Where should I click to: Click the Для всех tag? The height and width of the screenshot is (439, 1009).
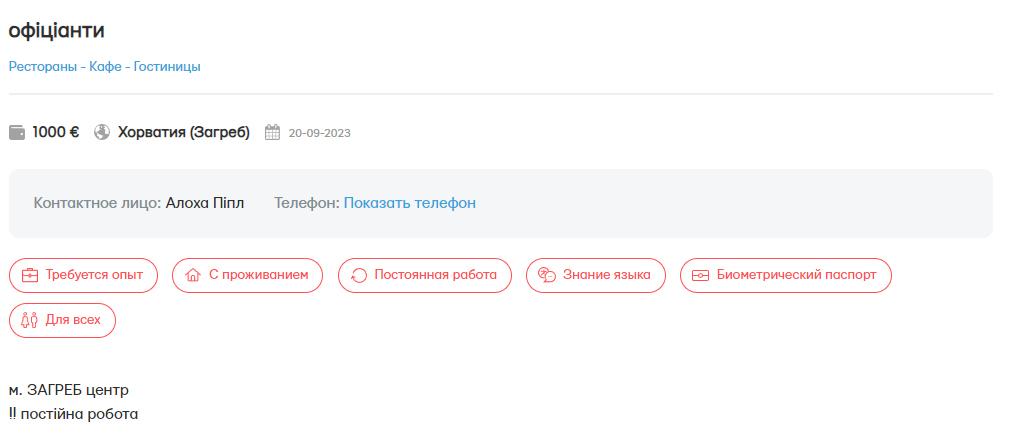coord(62,320)
